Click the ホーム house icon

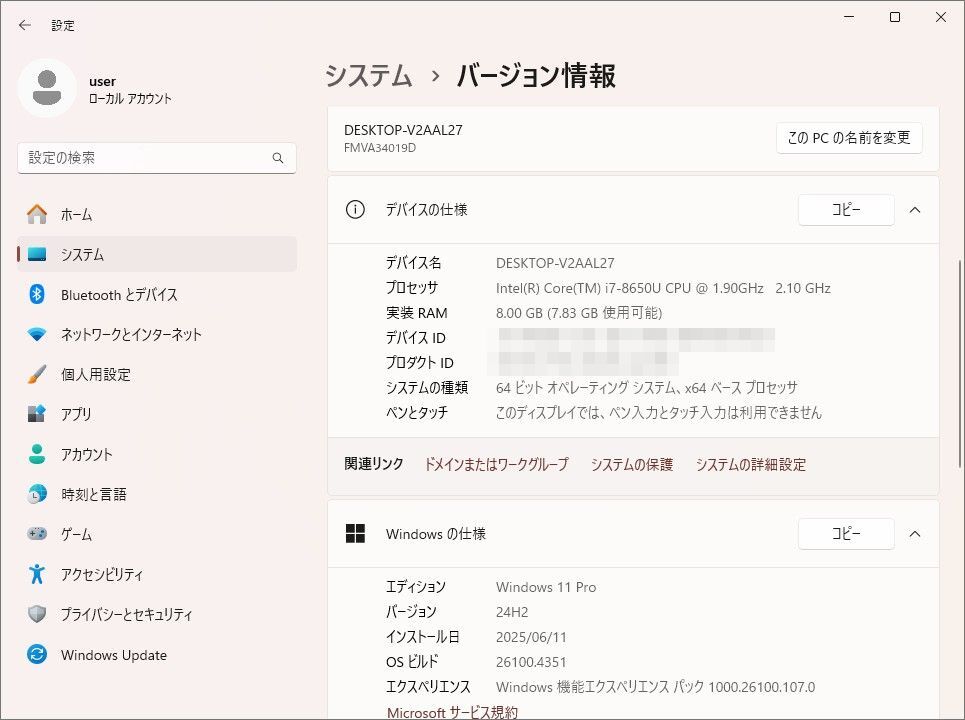tap(37, 214)
